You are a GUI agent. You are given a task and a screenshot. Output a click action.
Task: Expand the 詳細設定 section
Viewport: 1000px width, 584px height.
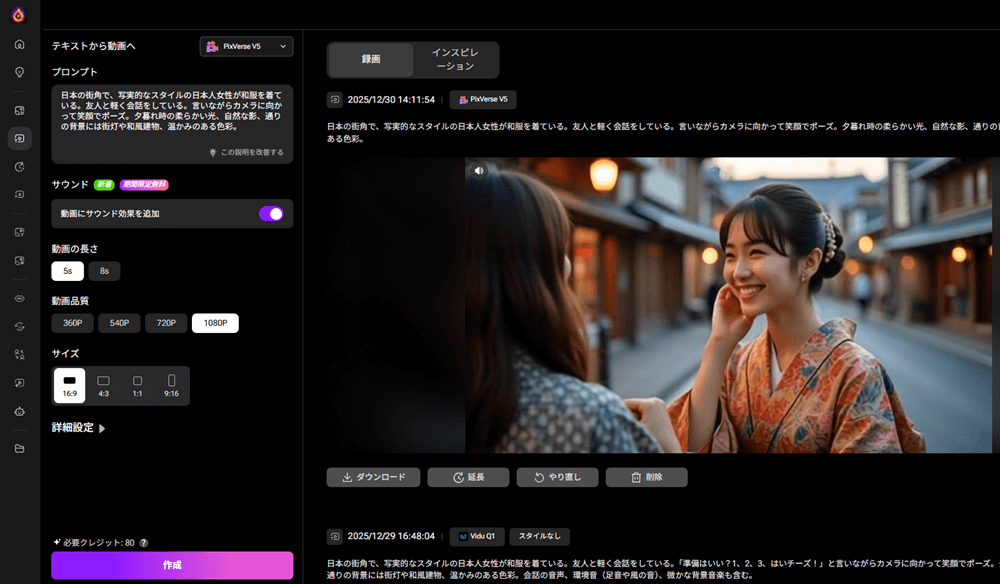coord(79,428)
